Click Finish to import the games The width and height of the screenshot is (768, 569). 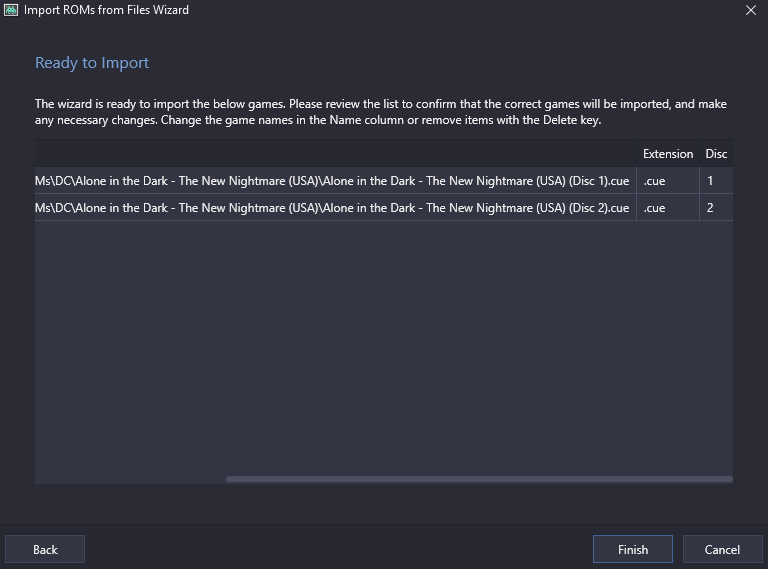click(633, 549)
